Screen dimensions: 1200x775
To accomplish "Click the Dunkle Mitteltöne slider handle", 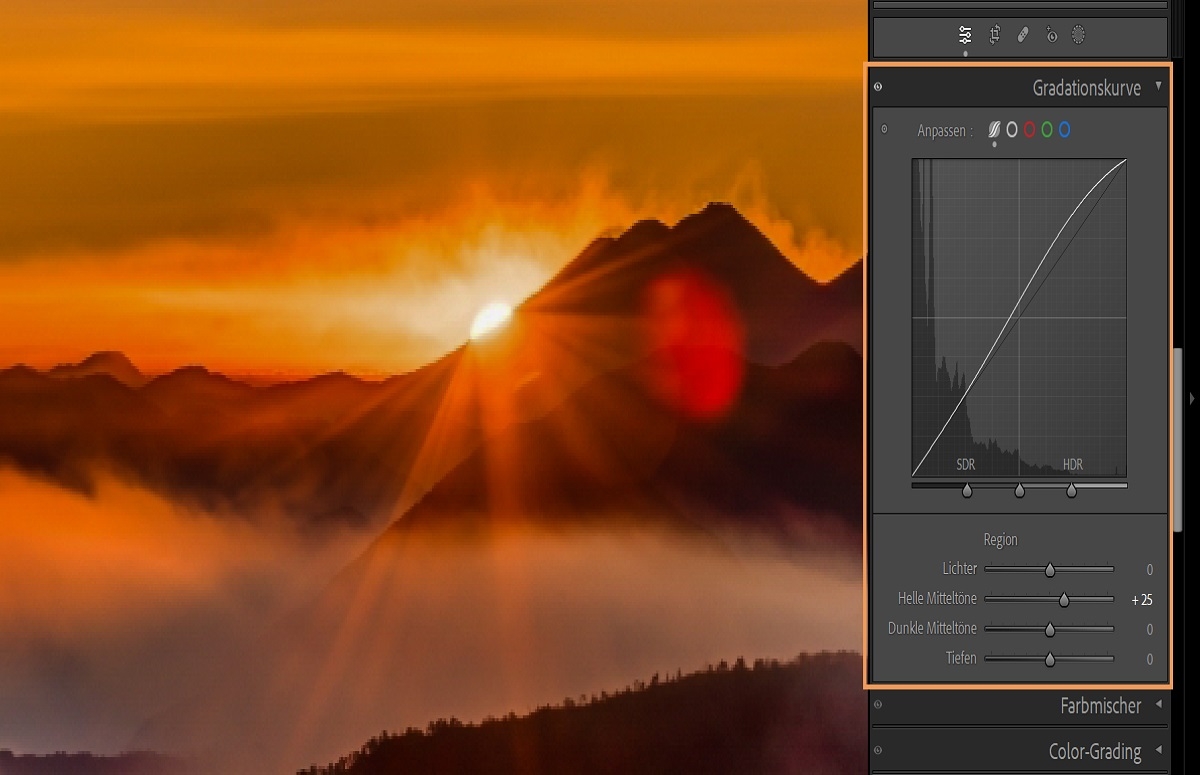I will point(1050,630).
